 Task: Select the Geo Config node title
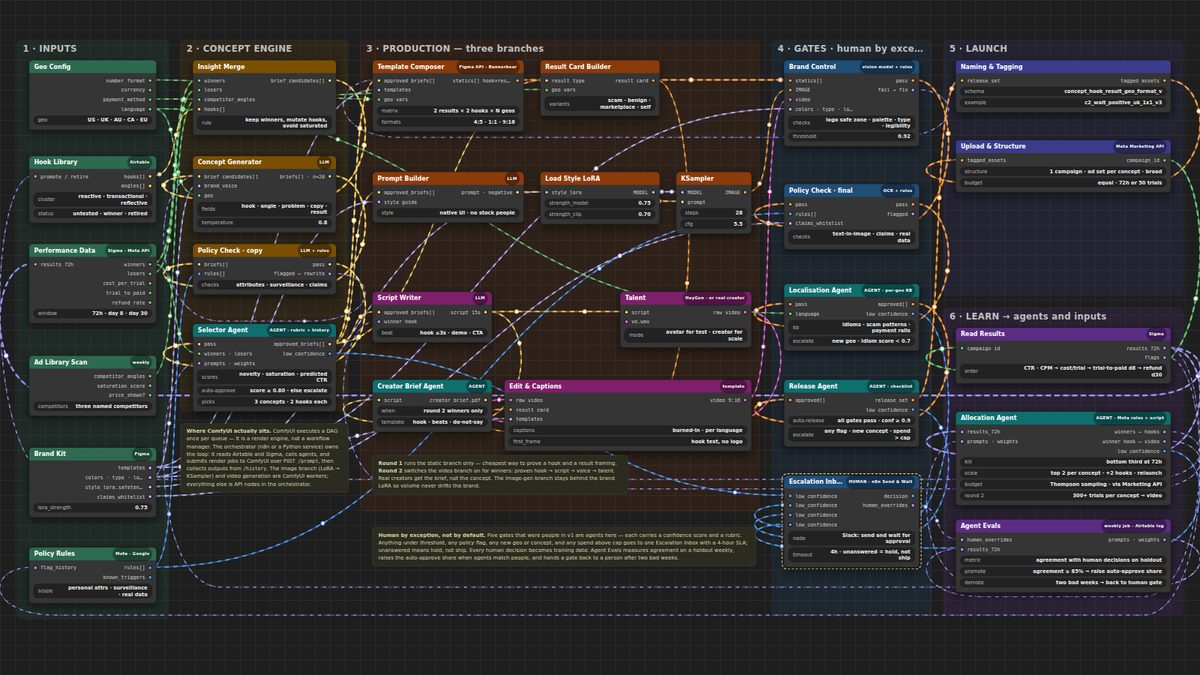(52, 67)
